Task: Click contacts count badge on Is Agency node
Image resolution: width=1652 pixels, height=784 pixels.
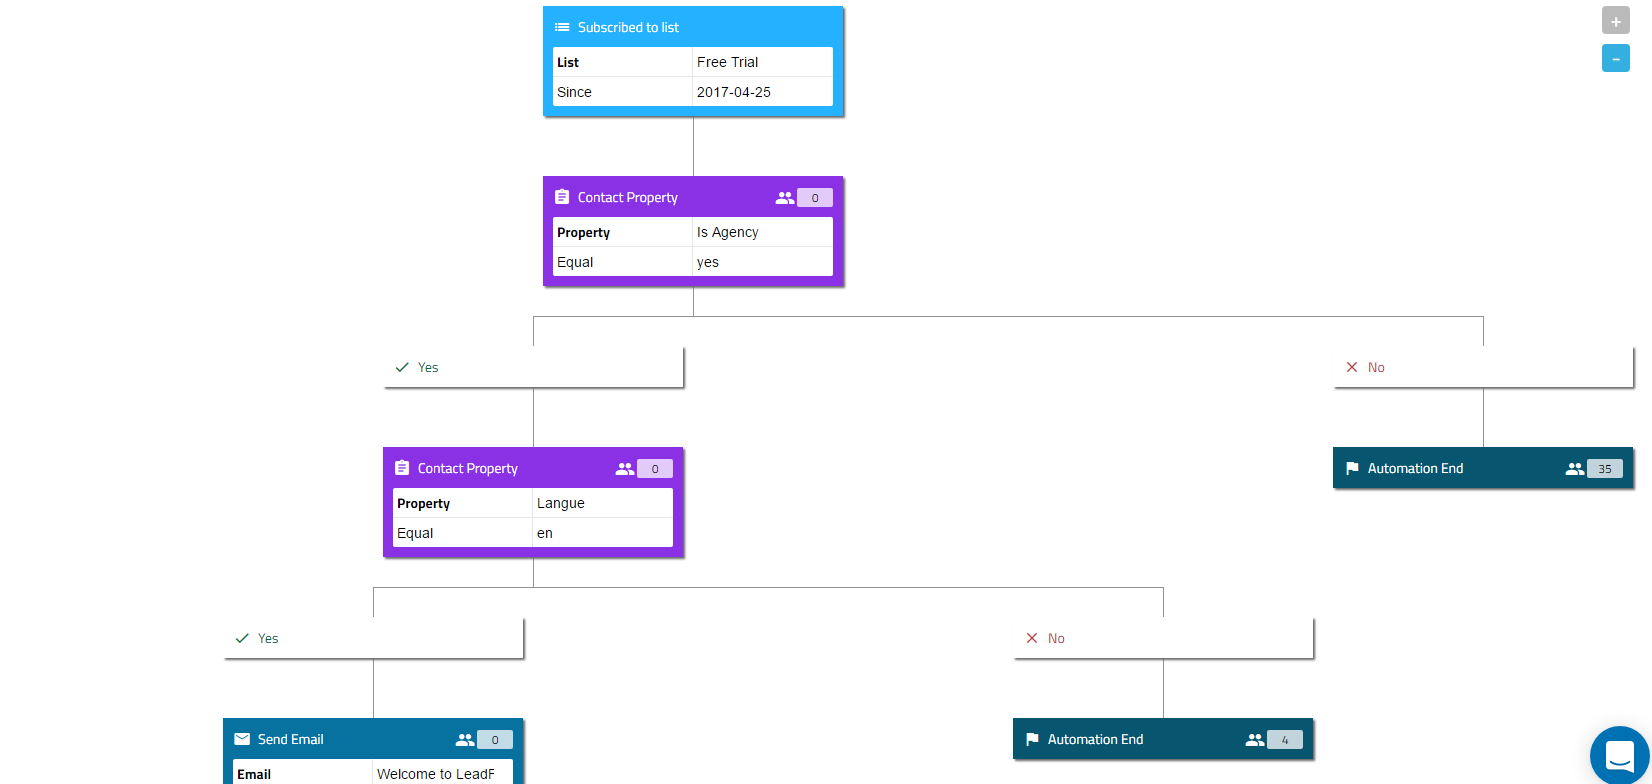Action: 814,198
